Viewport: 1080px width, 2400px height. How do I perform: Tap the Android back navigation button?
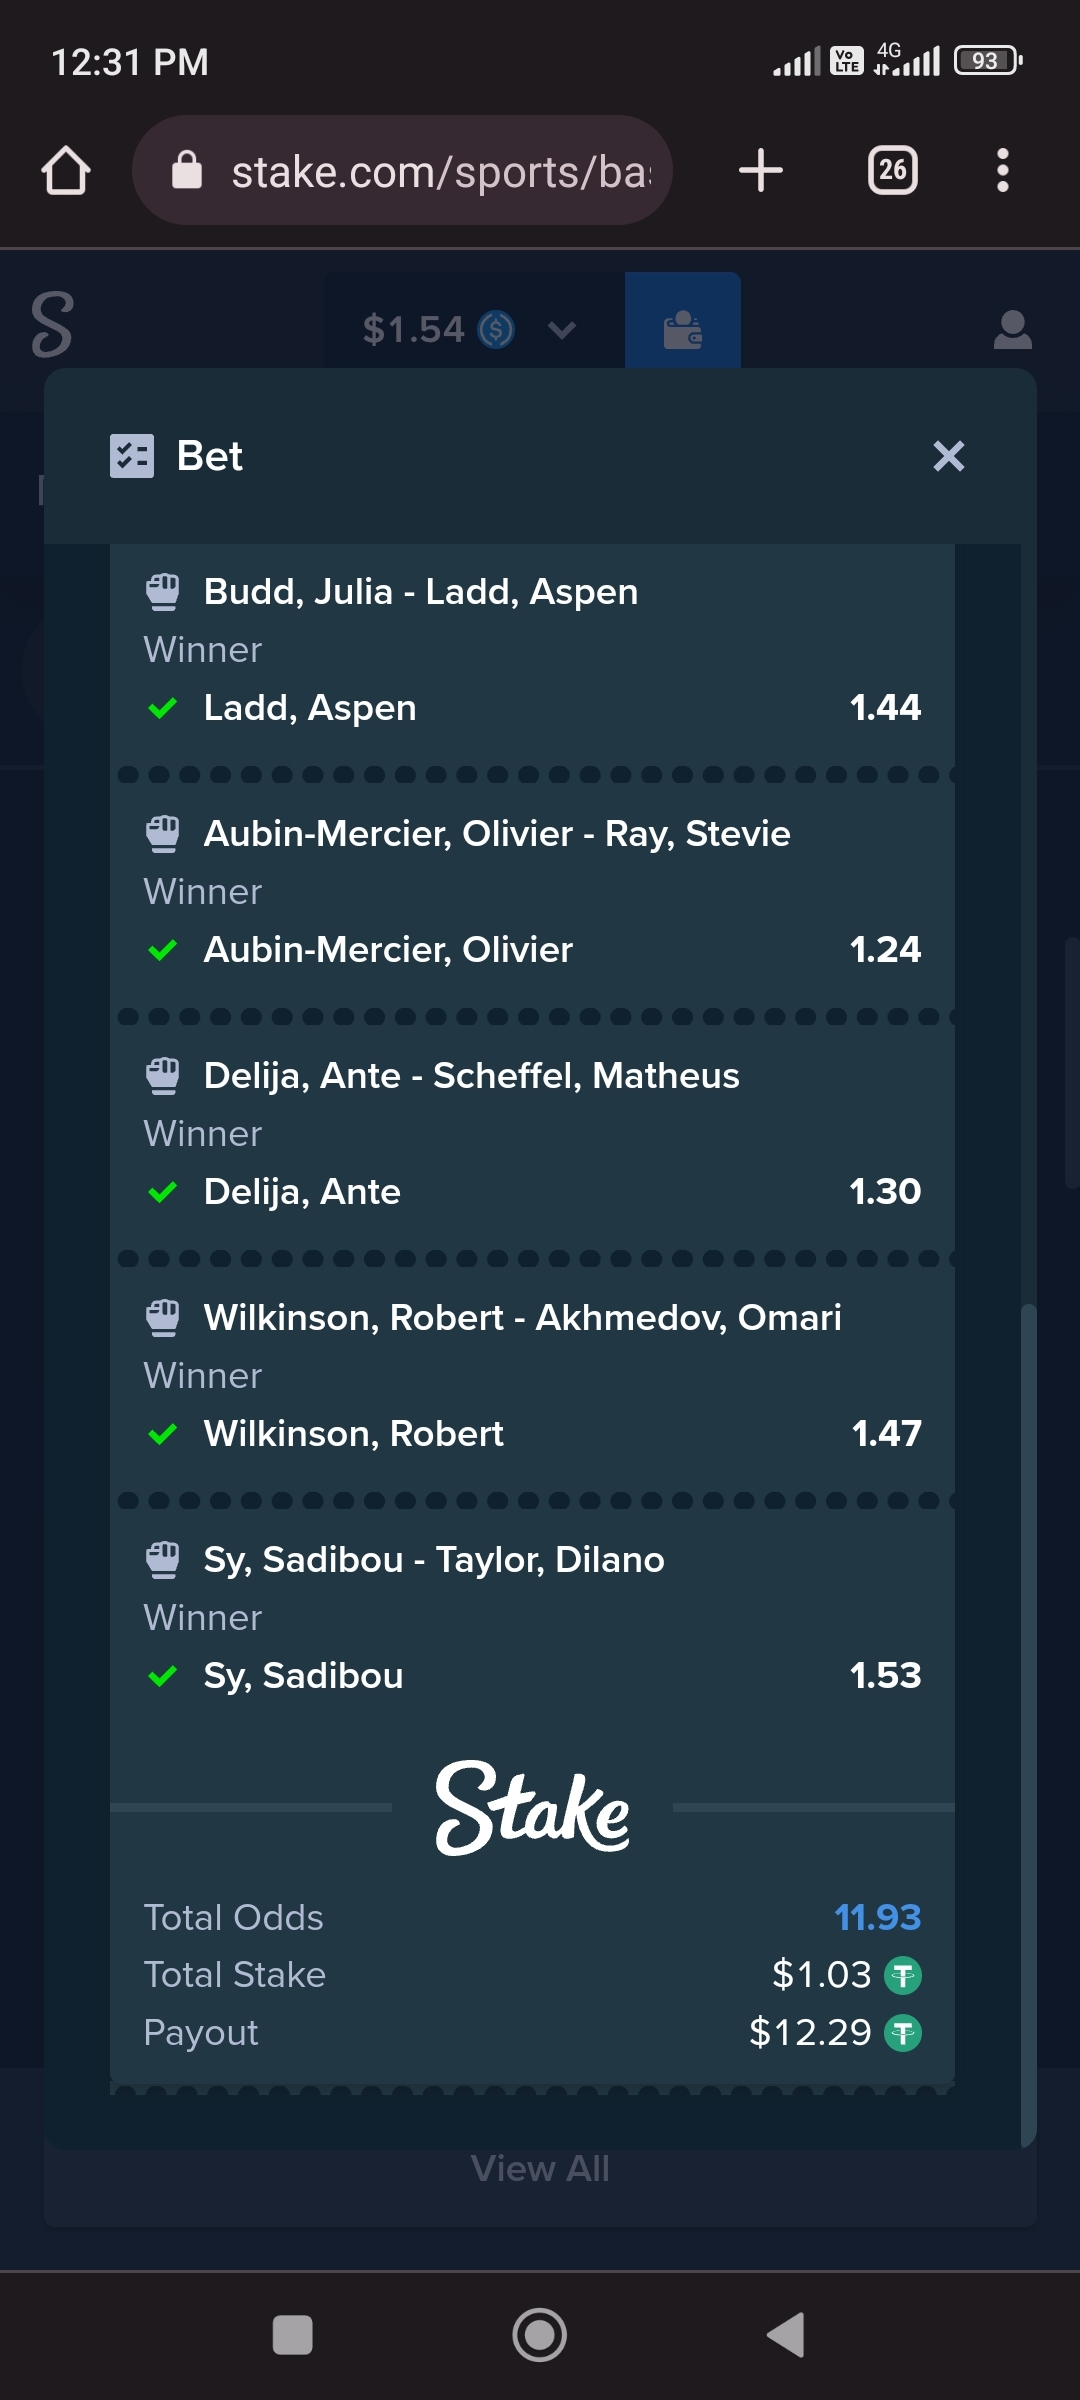pyautogui.click(x=786, y=2336)
